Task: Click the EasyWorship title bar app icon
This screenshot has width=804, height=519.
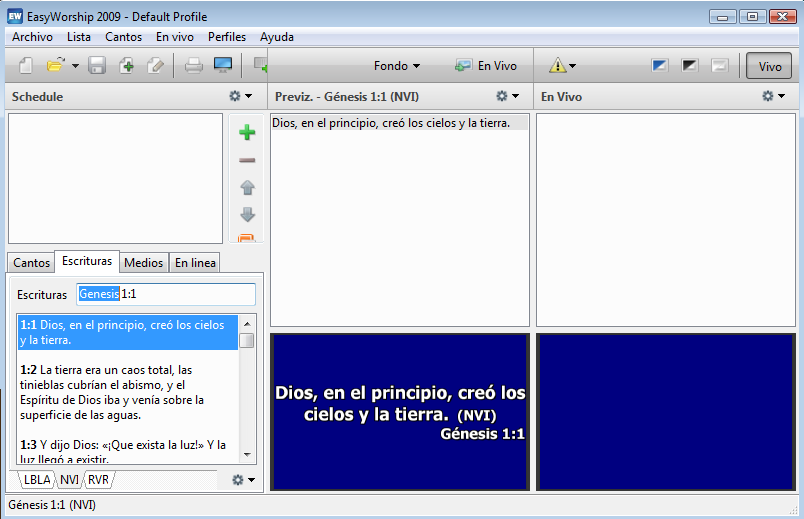Action: 15,16
